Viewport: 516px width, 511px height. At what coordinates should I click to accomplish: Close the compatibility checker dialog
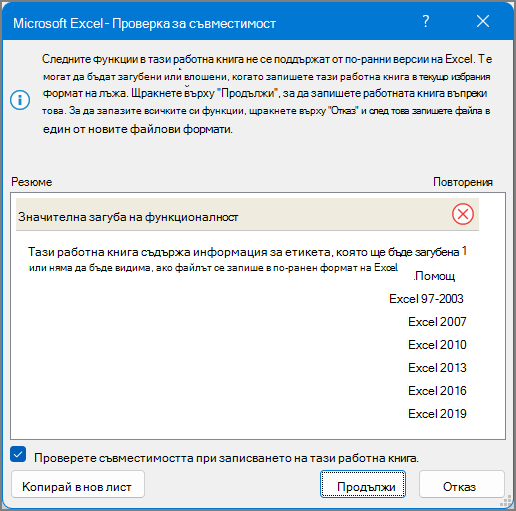pos(483,22)
